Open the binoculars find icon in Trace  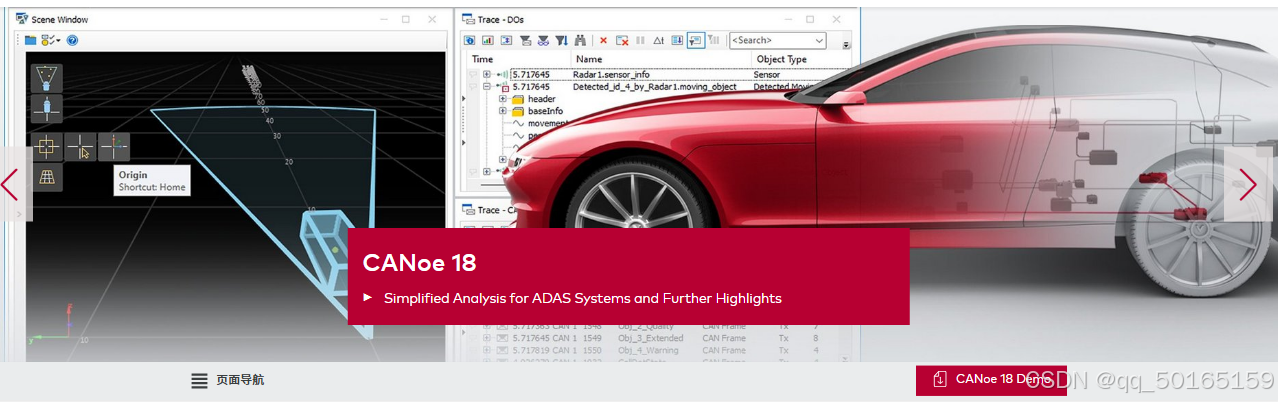click(x=580, y=40)
